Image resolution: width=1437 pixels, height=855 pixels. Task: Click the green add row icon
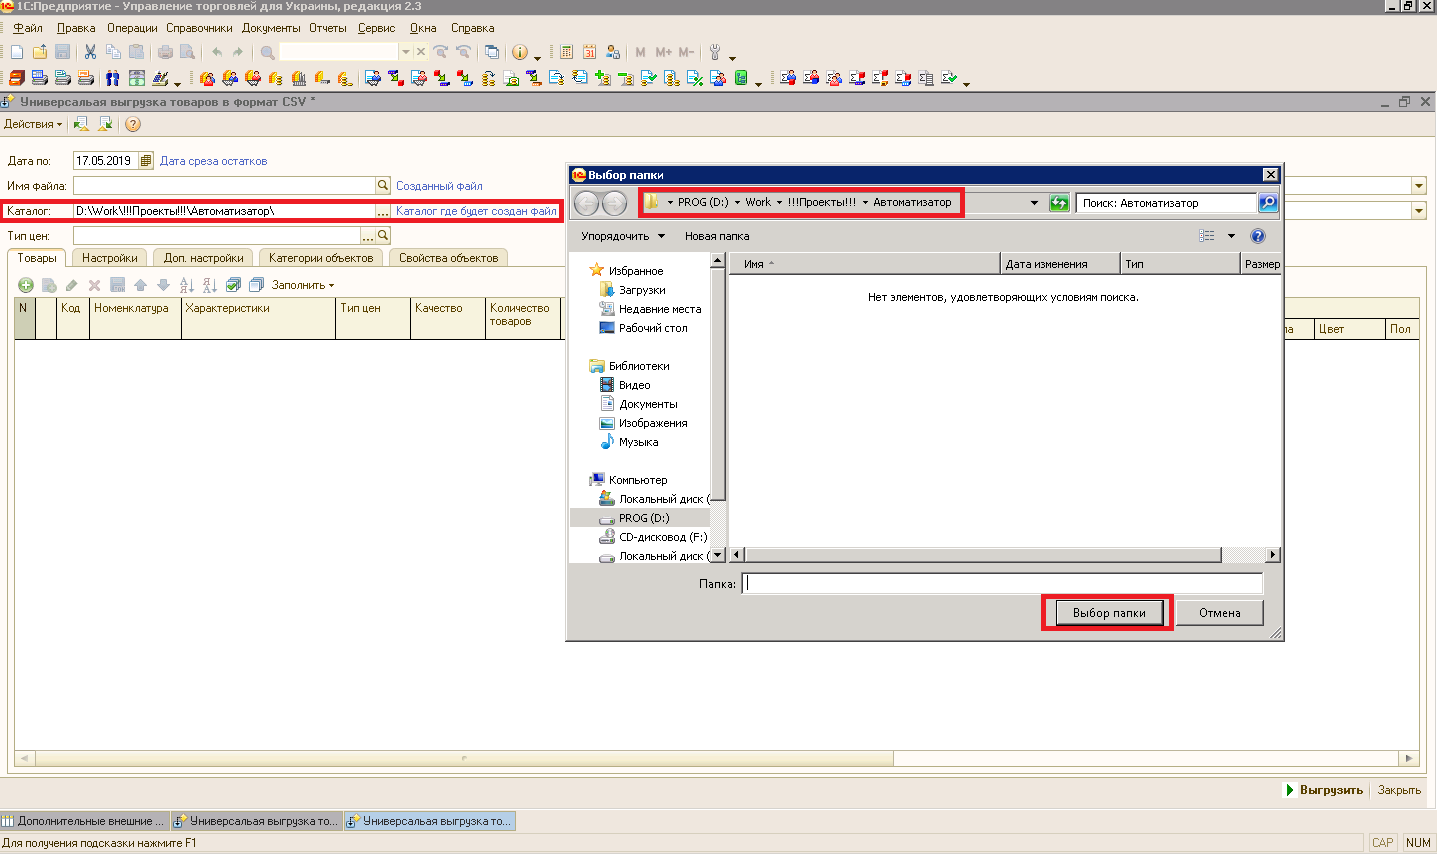tap(26, 285)
